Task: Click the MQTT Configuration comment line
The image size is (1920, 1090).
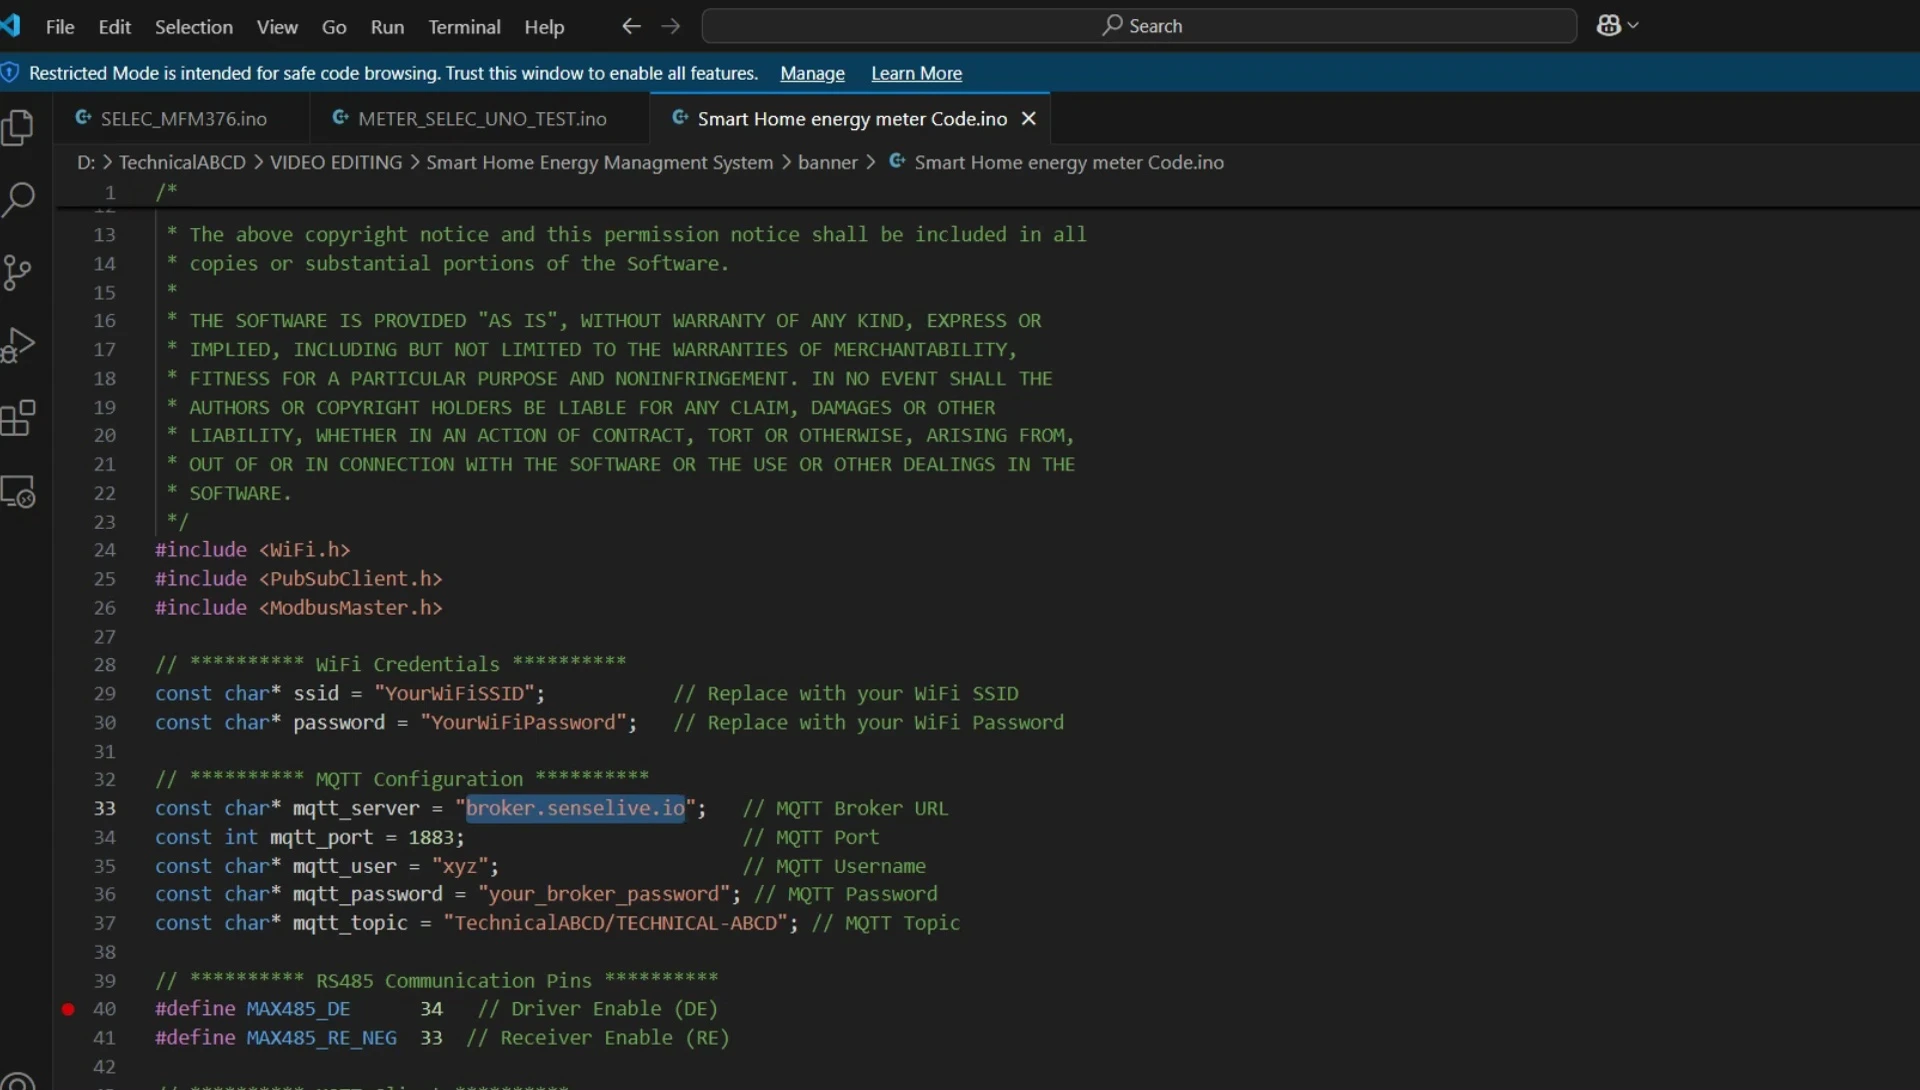Action: pos(402,779)
